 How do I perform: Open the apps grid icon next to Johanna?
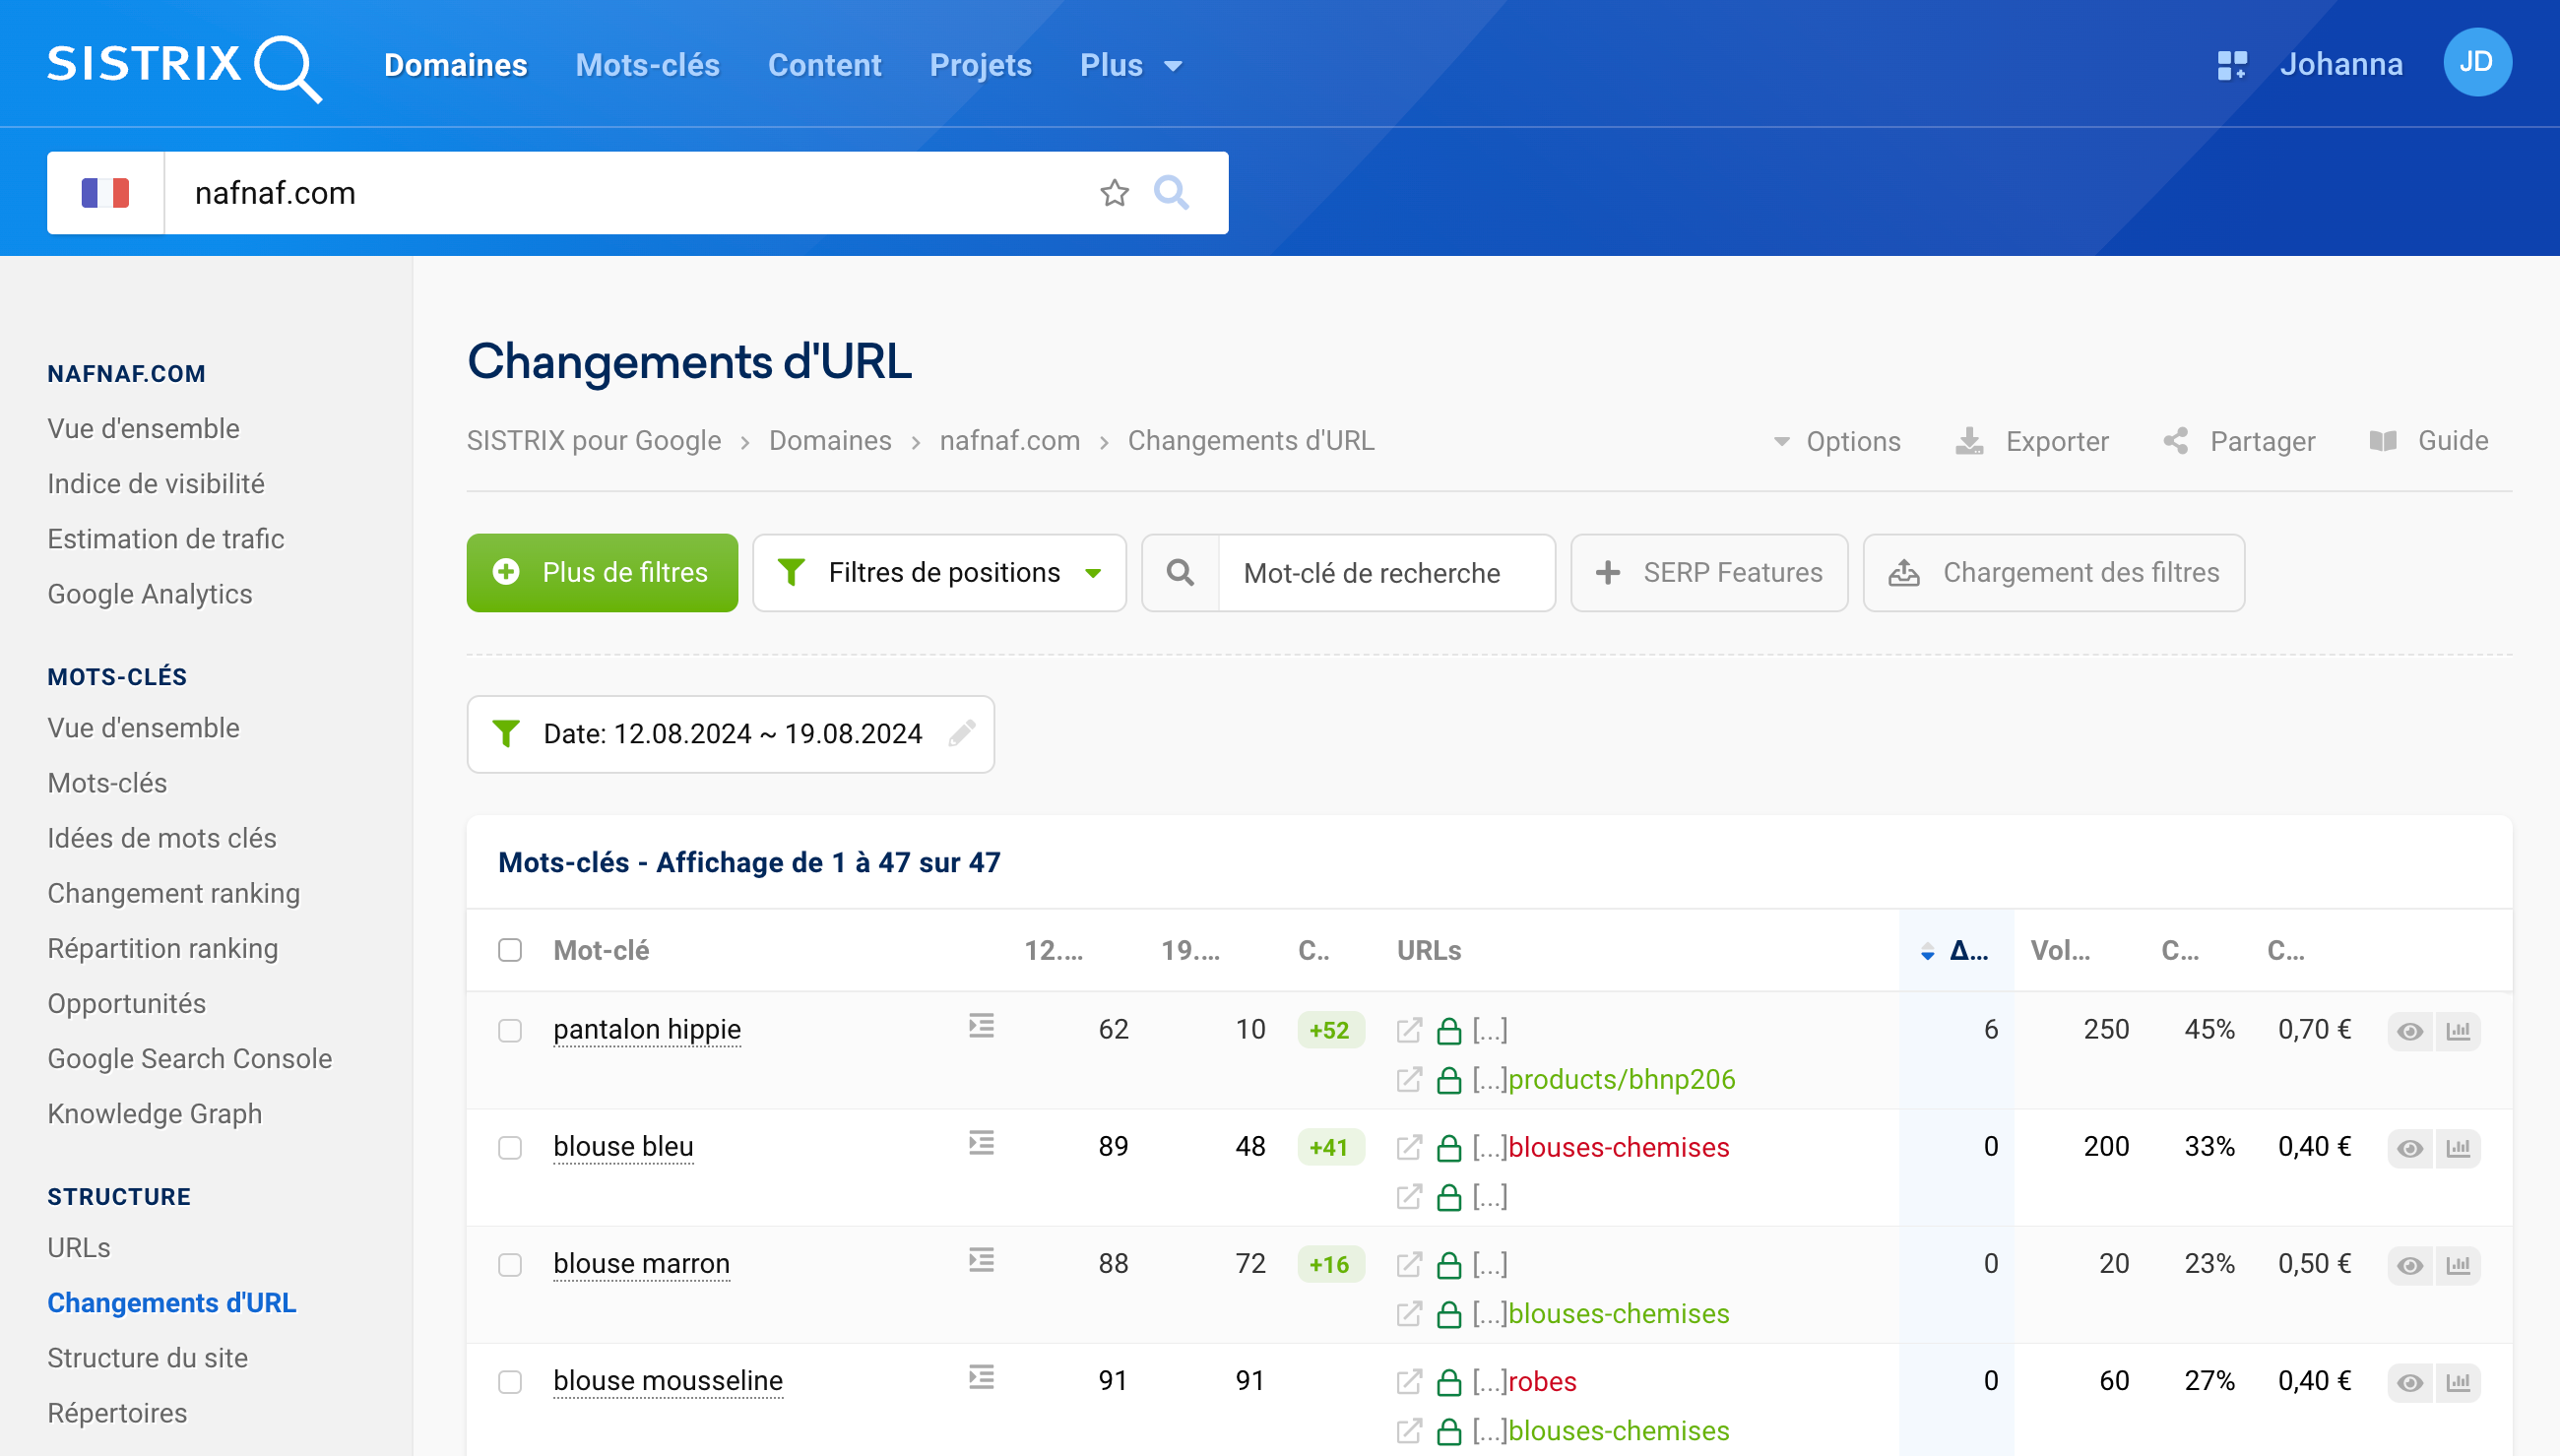pyautogui.click(x=2231, y=65)
